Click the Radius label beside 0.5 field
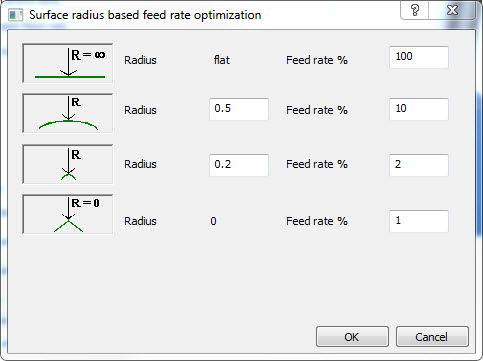Image resolution: width=483 pixels, height=361 pixels. click(140, 110)
